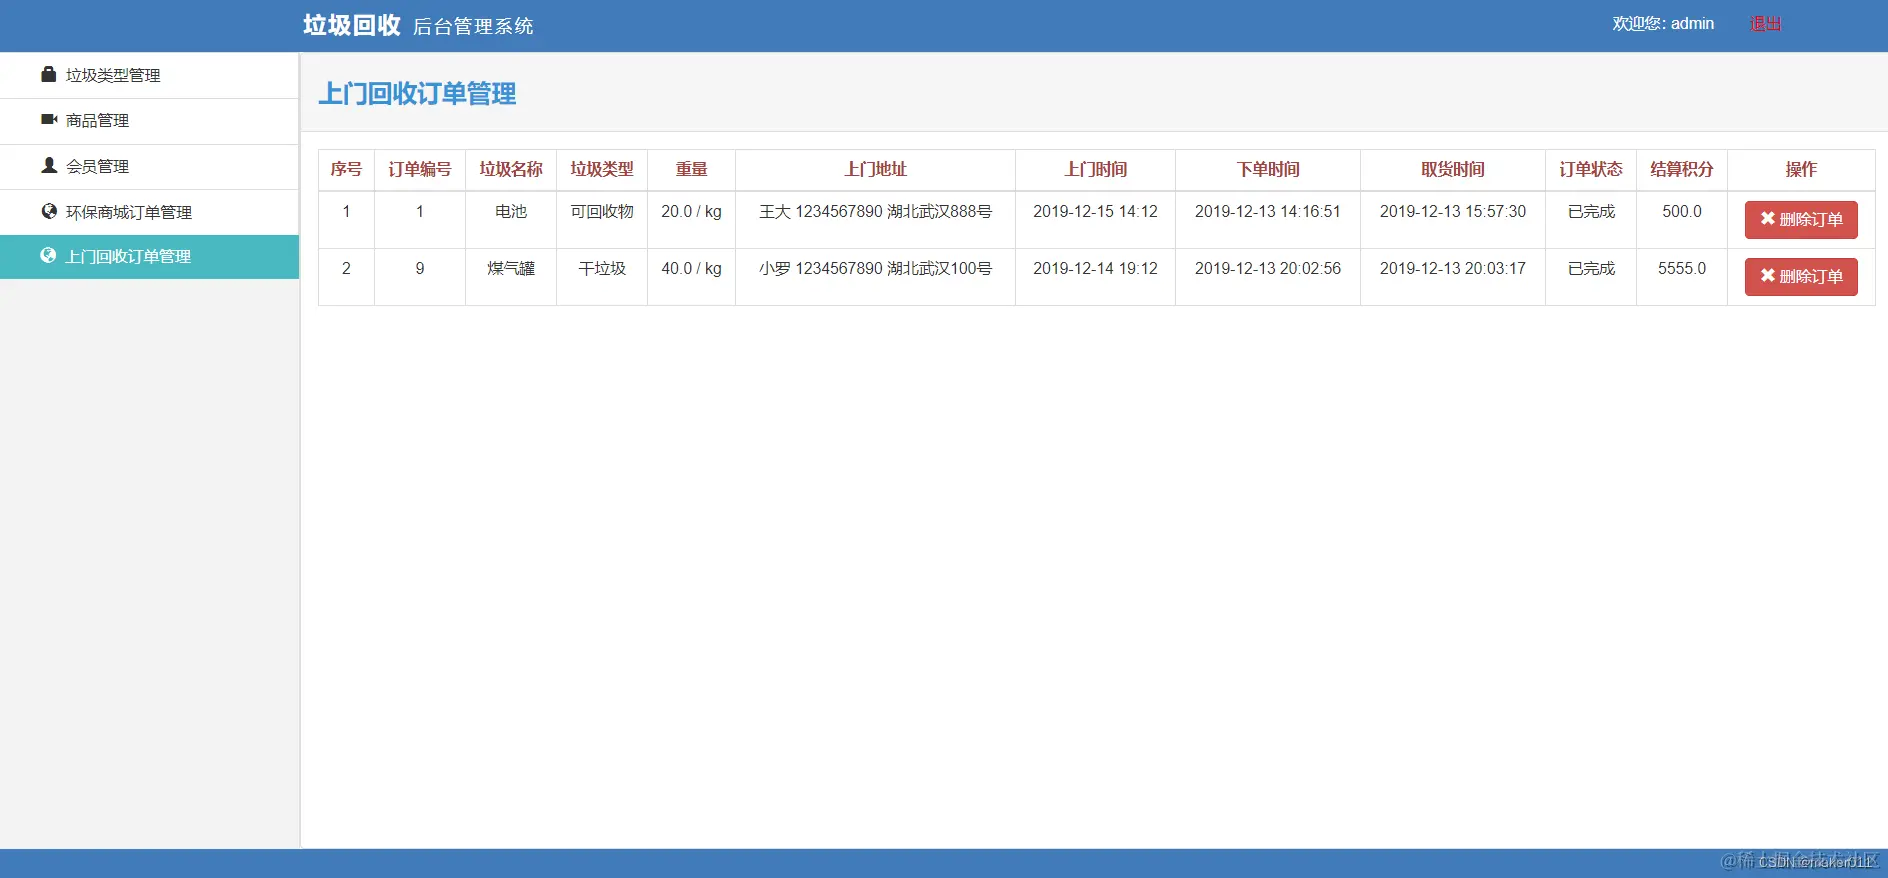Click the lock icon beside 垃圾类型管理

click(48, 74)
